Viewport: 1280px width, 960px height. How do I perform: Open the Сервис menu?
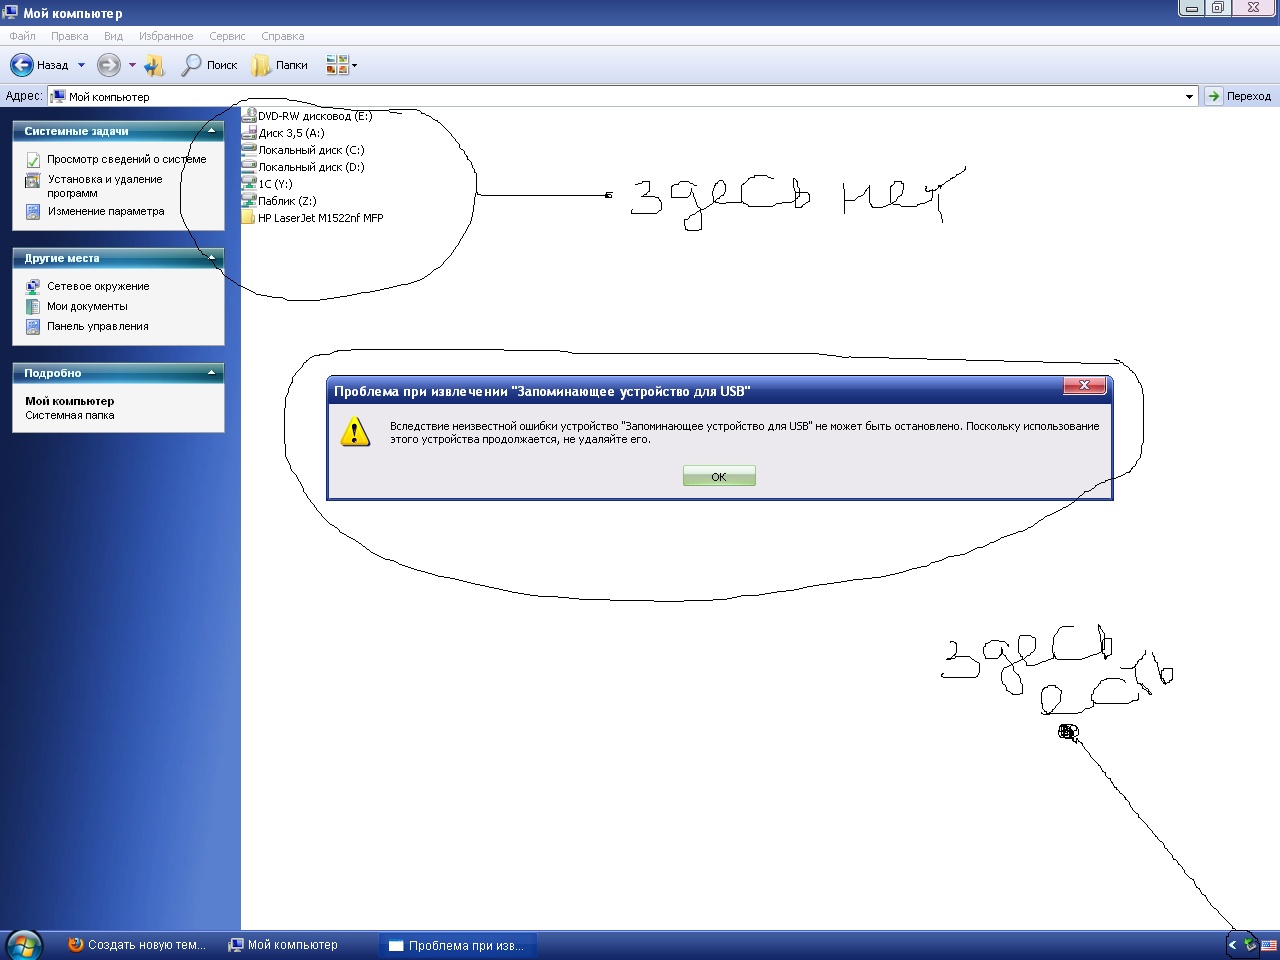point(227,36)
